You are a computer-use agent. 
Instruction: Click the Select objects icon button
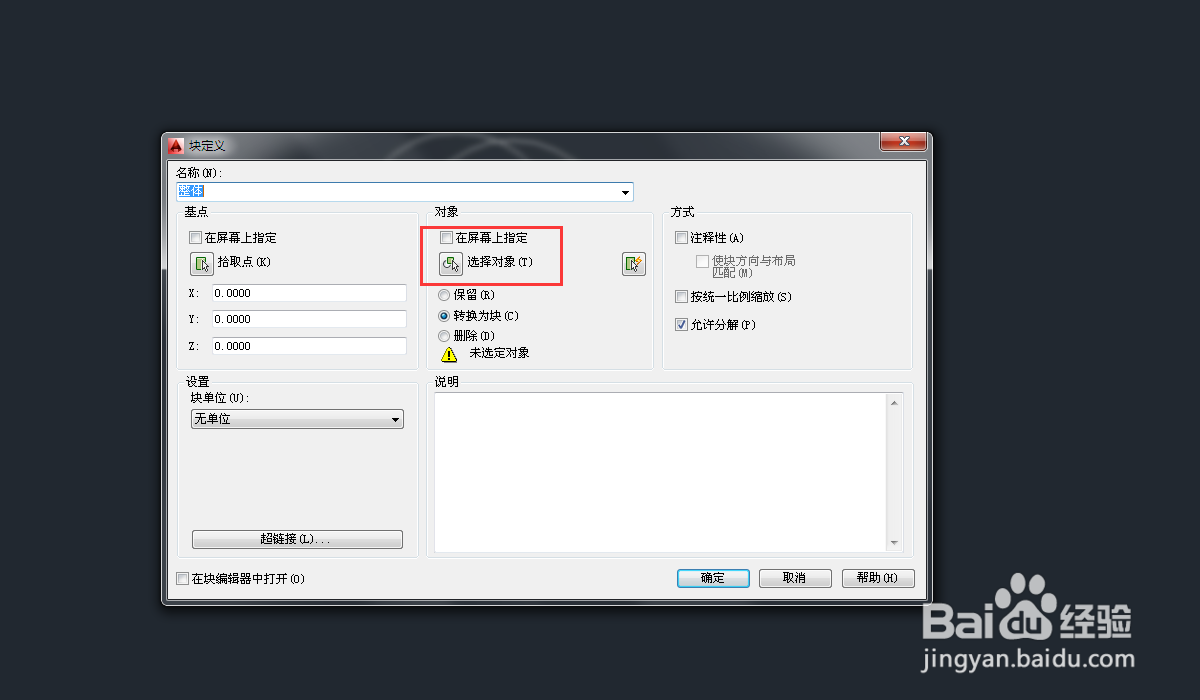(451, 263)
